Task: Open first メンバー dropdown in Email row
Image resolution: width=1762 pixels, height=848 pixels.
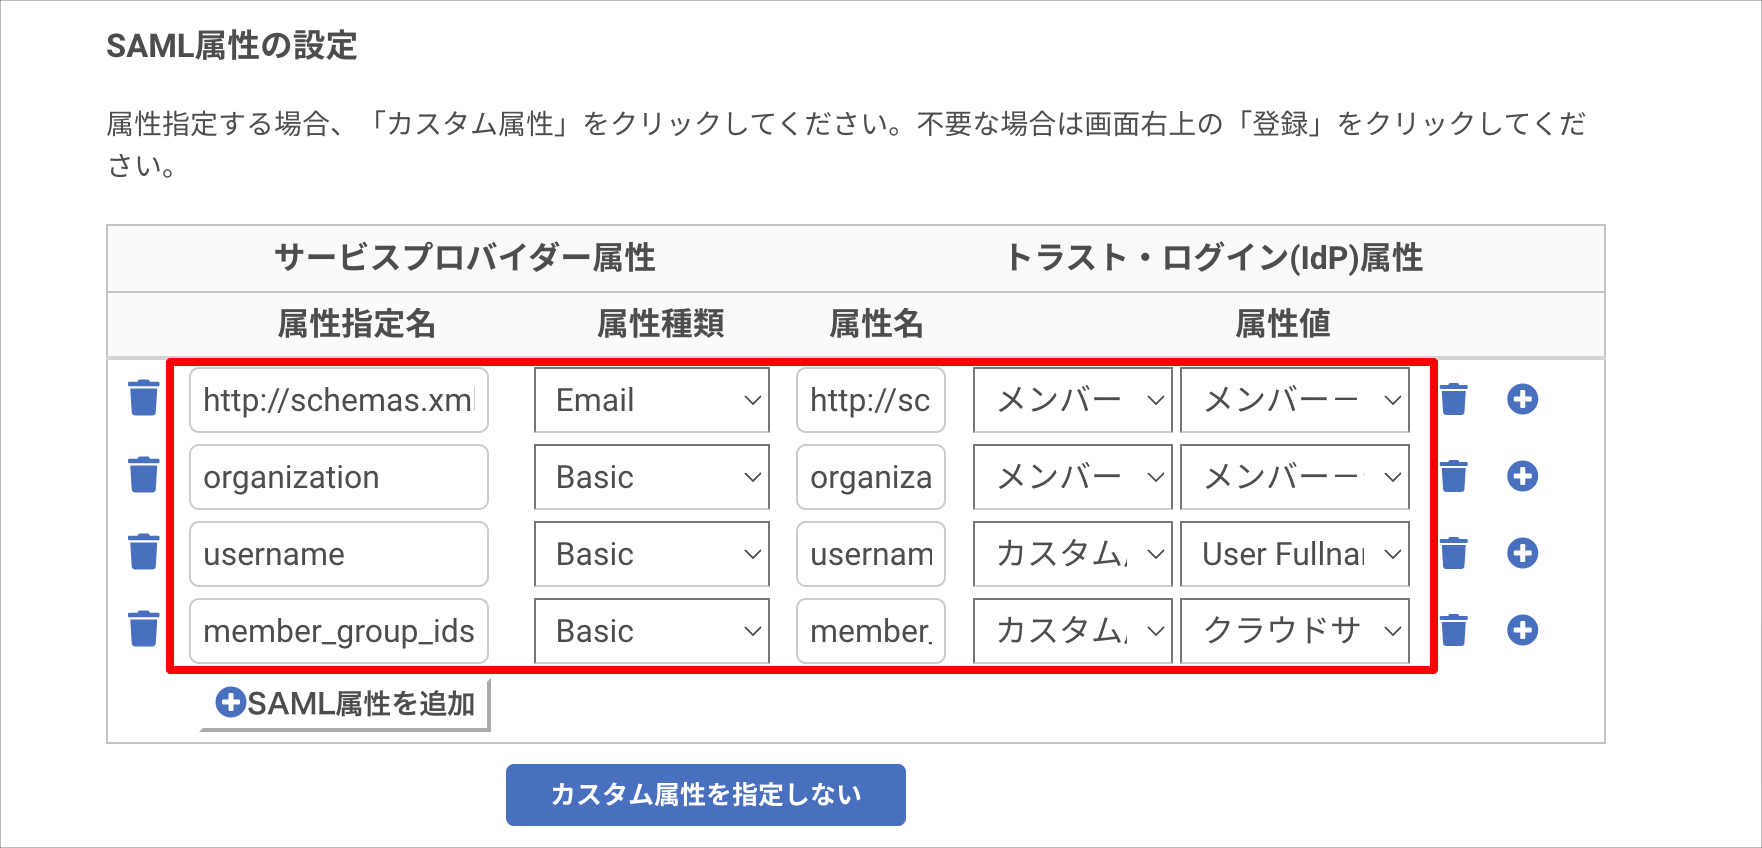Action: tap(1073, 400)
